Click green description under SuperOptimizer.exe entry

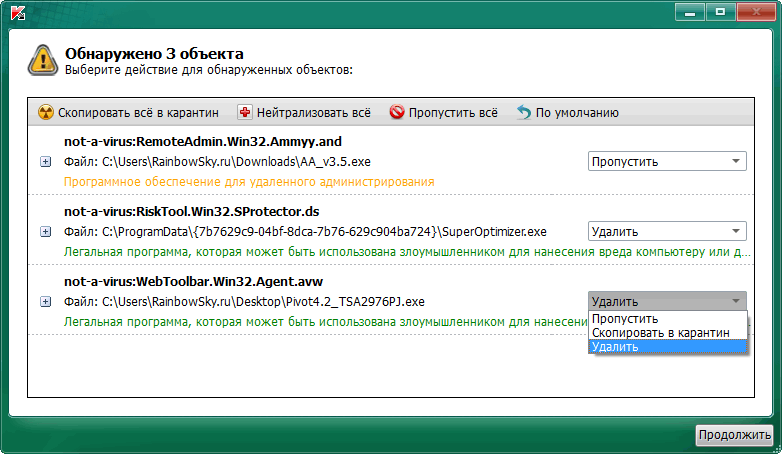[x=407, y=251]
